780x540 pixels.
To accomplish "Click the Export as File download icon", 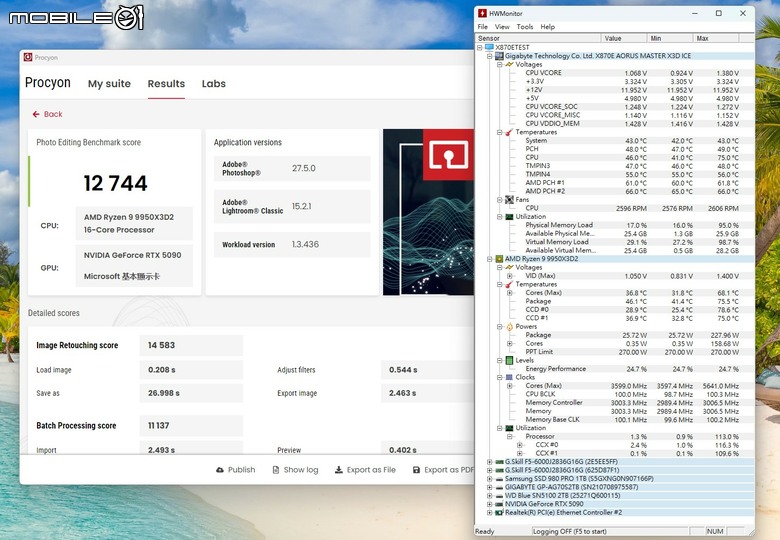I will click(339, 470).
